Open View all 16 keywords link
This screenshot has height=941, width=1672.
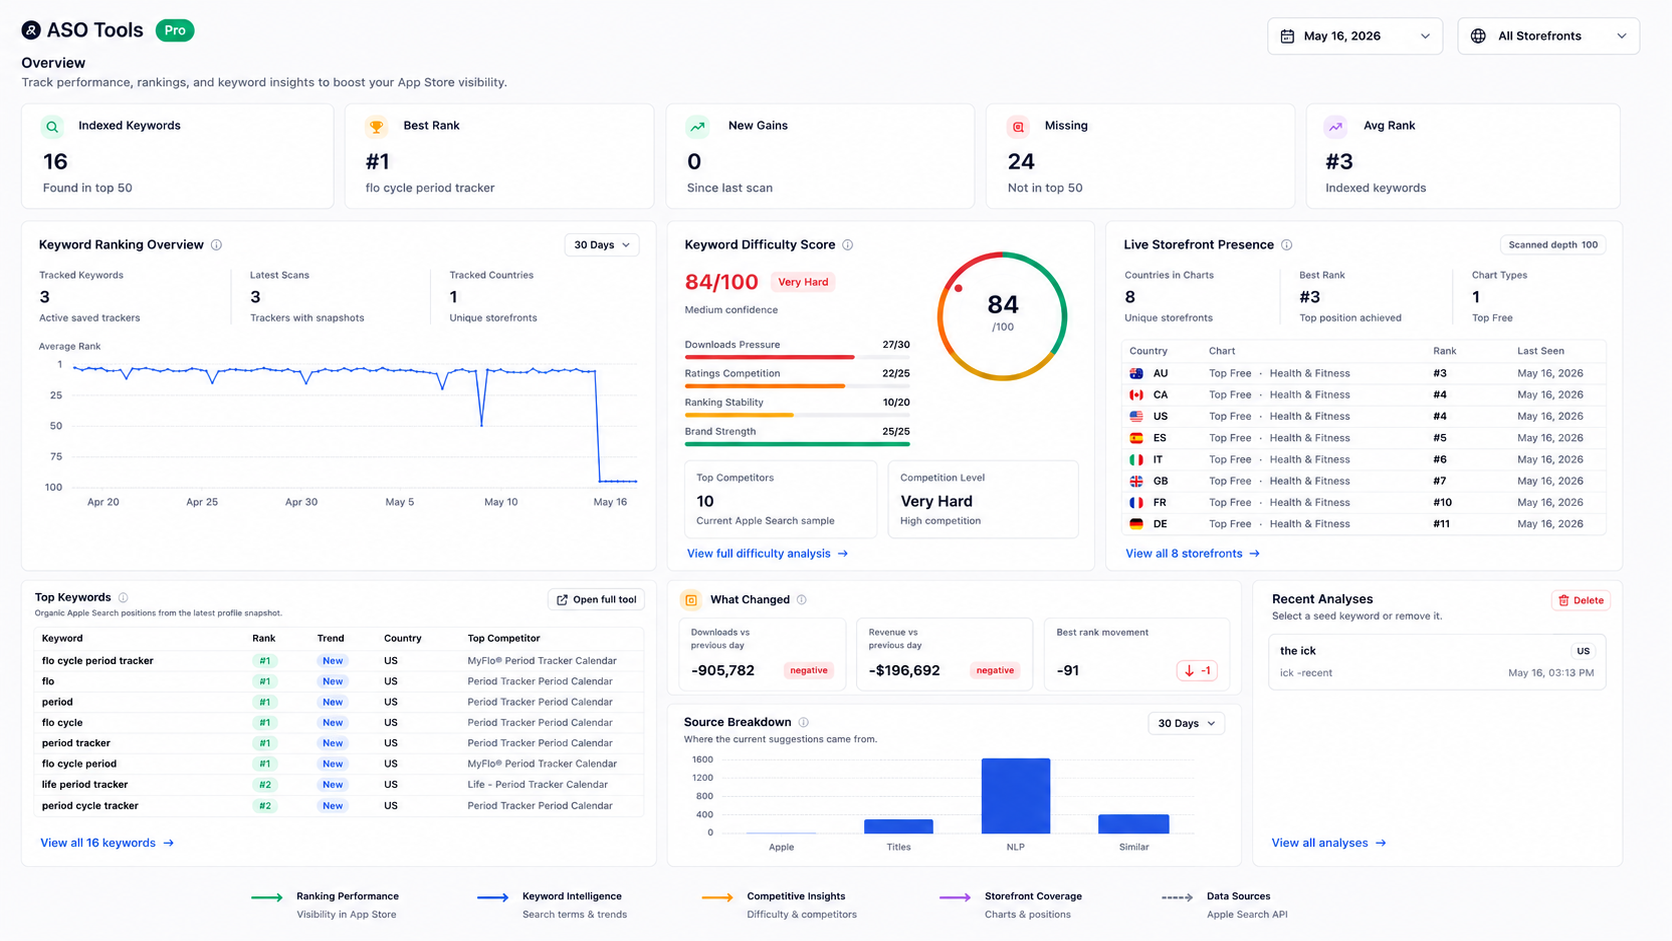(107, 843)
